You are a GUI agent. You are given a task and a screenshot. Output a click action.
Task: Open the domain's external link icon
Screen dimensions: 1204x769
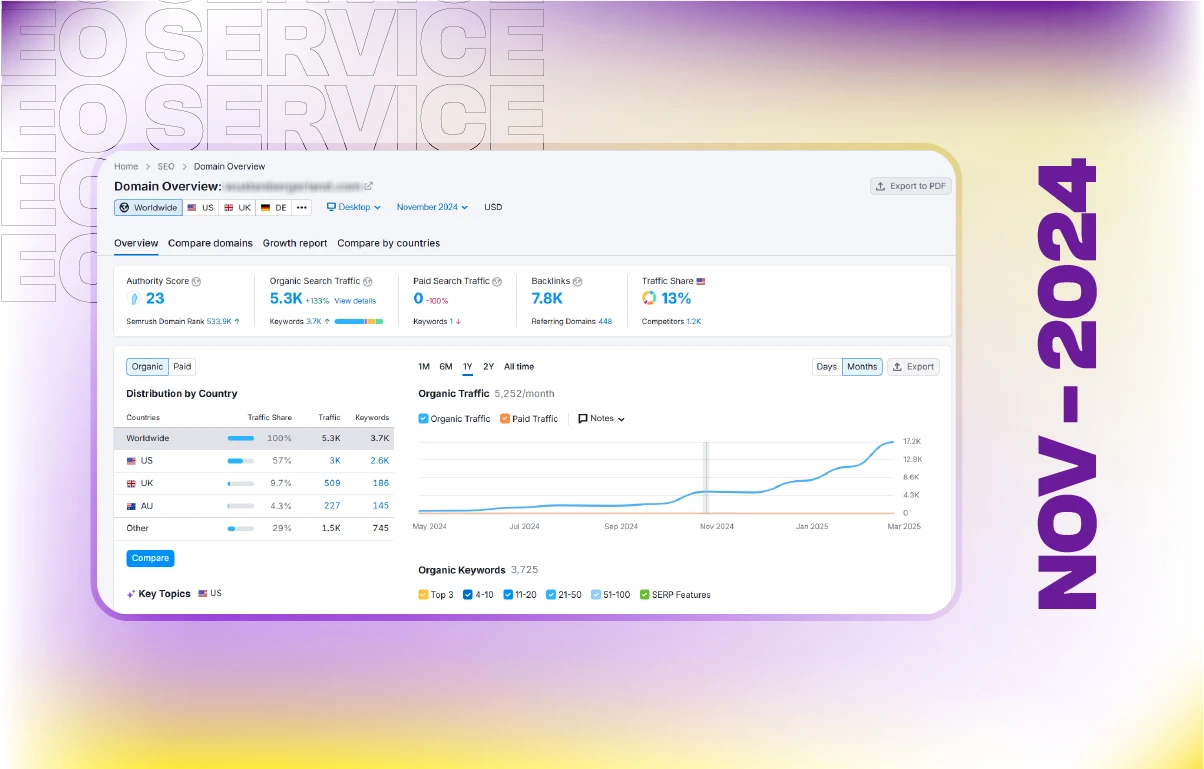click(x=369, y=186)
